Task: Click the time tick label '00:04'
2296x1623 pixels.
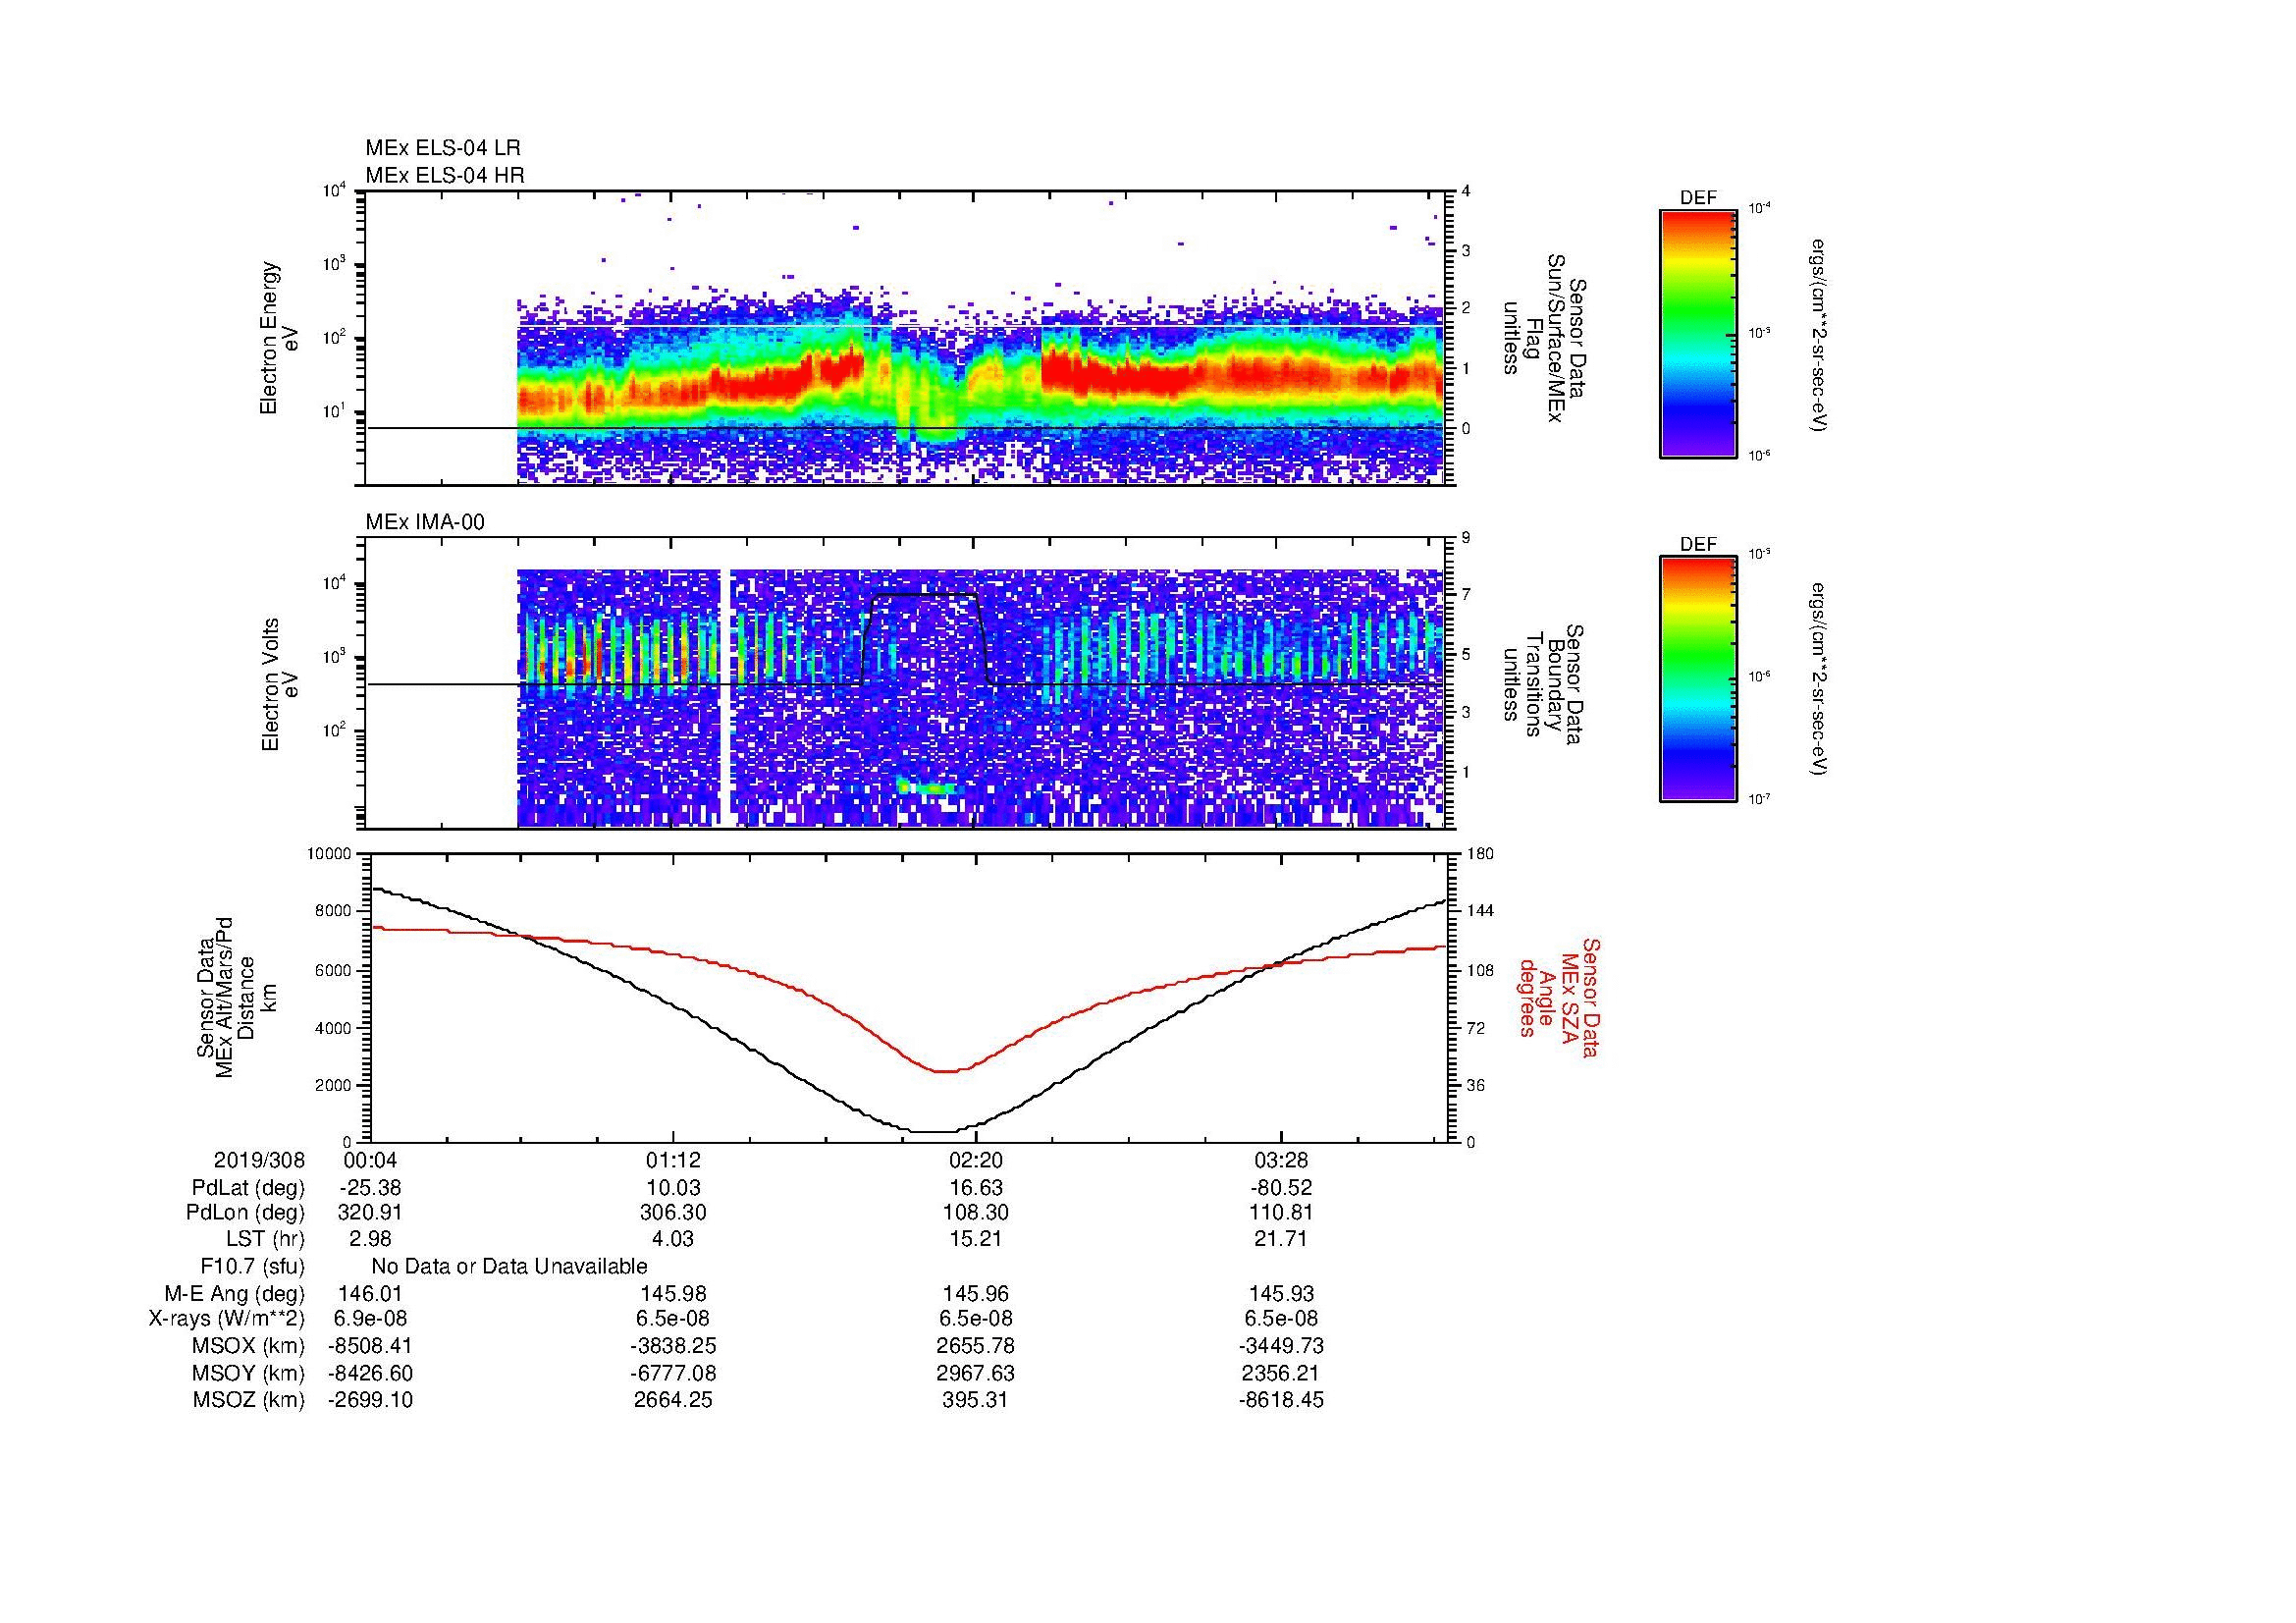Action: (x=371, y=1161)
